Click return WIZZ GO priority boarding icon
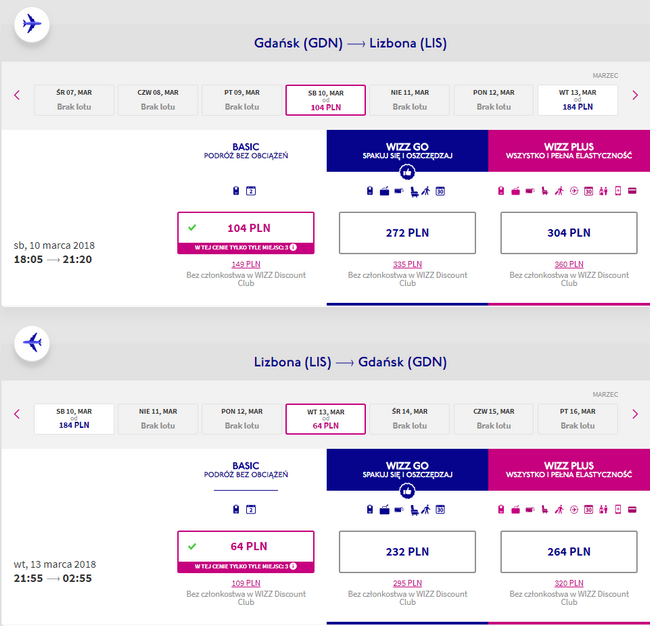Image resolution: width=650 pixels, height=626 pixels. (426, 510)
